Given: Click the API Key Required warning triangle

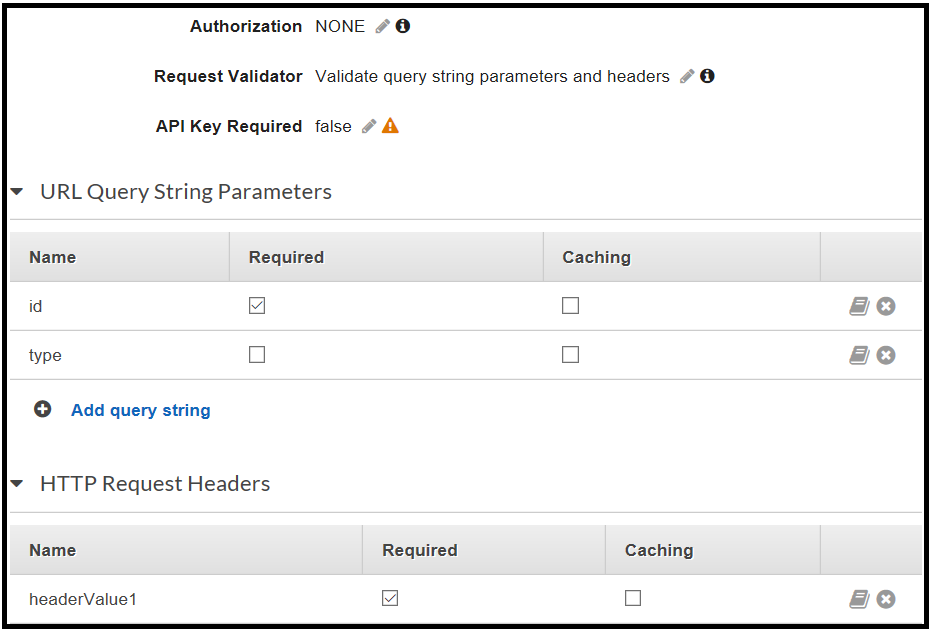Looking at the screenshot, I should pos(390,126).
